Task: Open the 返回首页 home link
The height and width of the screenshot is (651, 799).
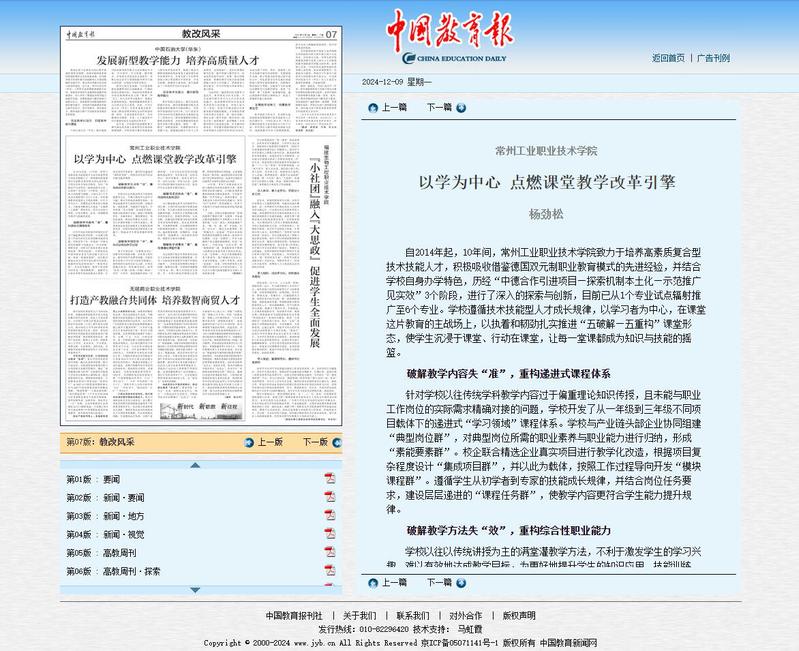Action: pos(668,58)
